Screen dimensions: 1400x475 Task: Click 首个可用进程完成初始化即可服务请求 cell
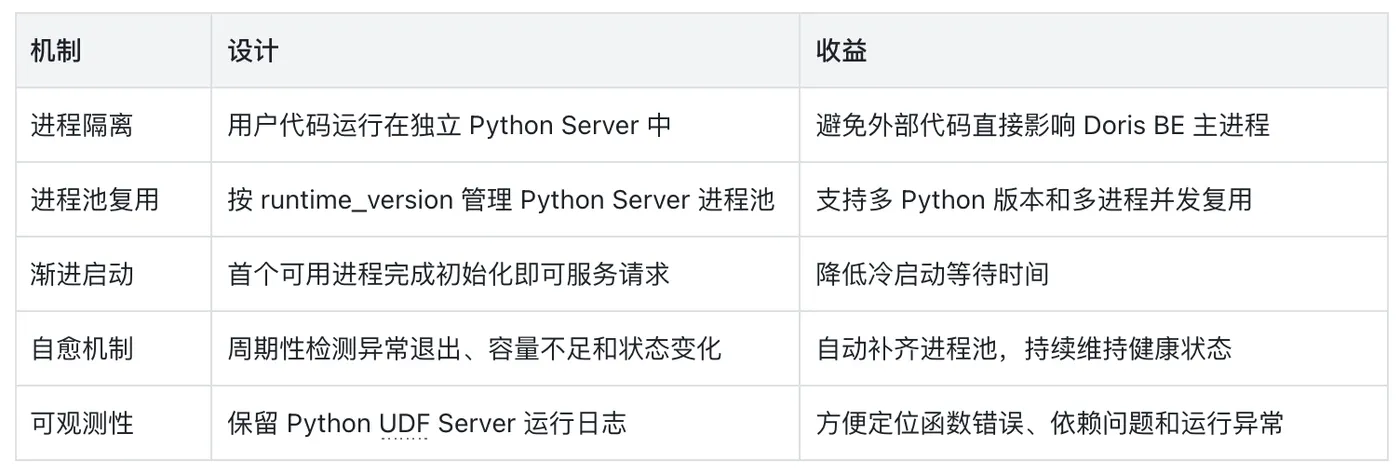[505, 274]
